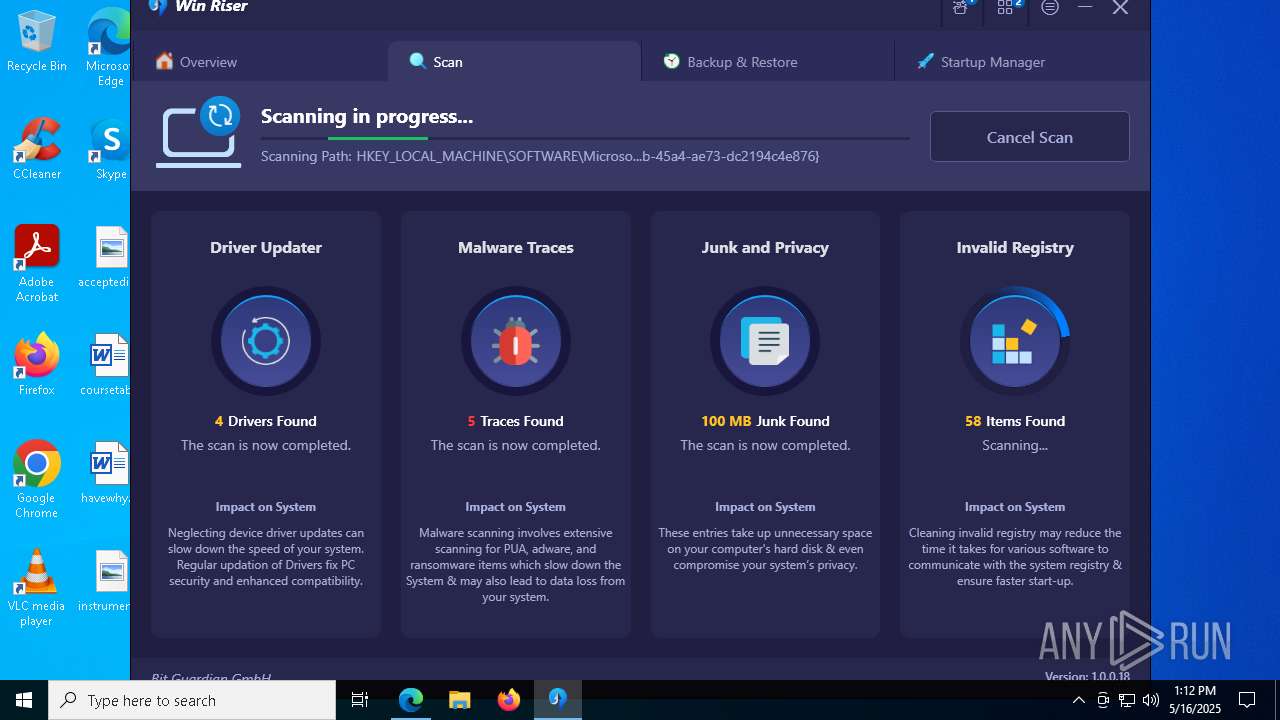The height and width of the screenshot is (720, 1280).
Task: Click the Junk and Privacy document icon
Action: [765, 342]
